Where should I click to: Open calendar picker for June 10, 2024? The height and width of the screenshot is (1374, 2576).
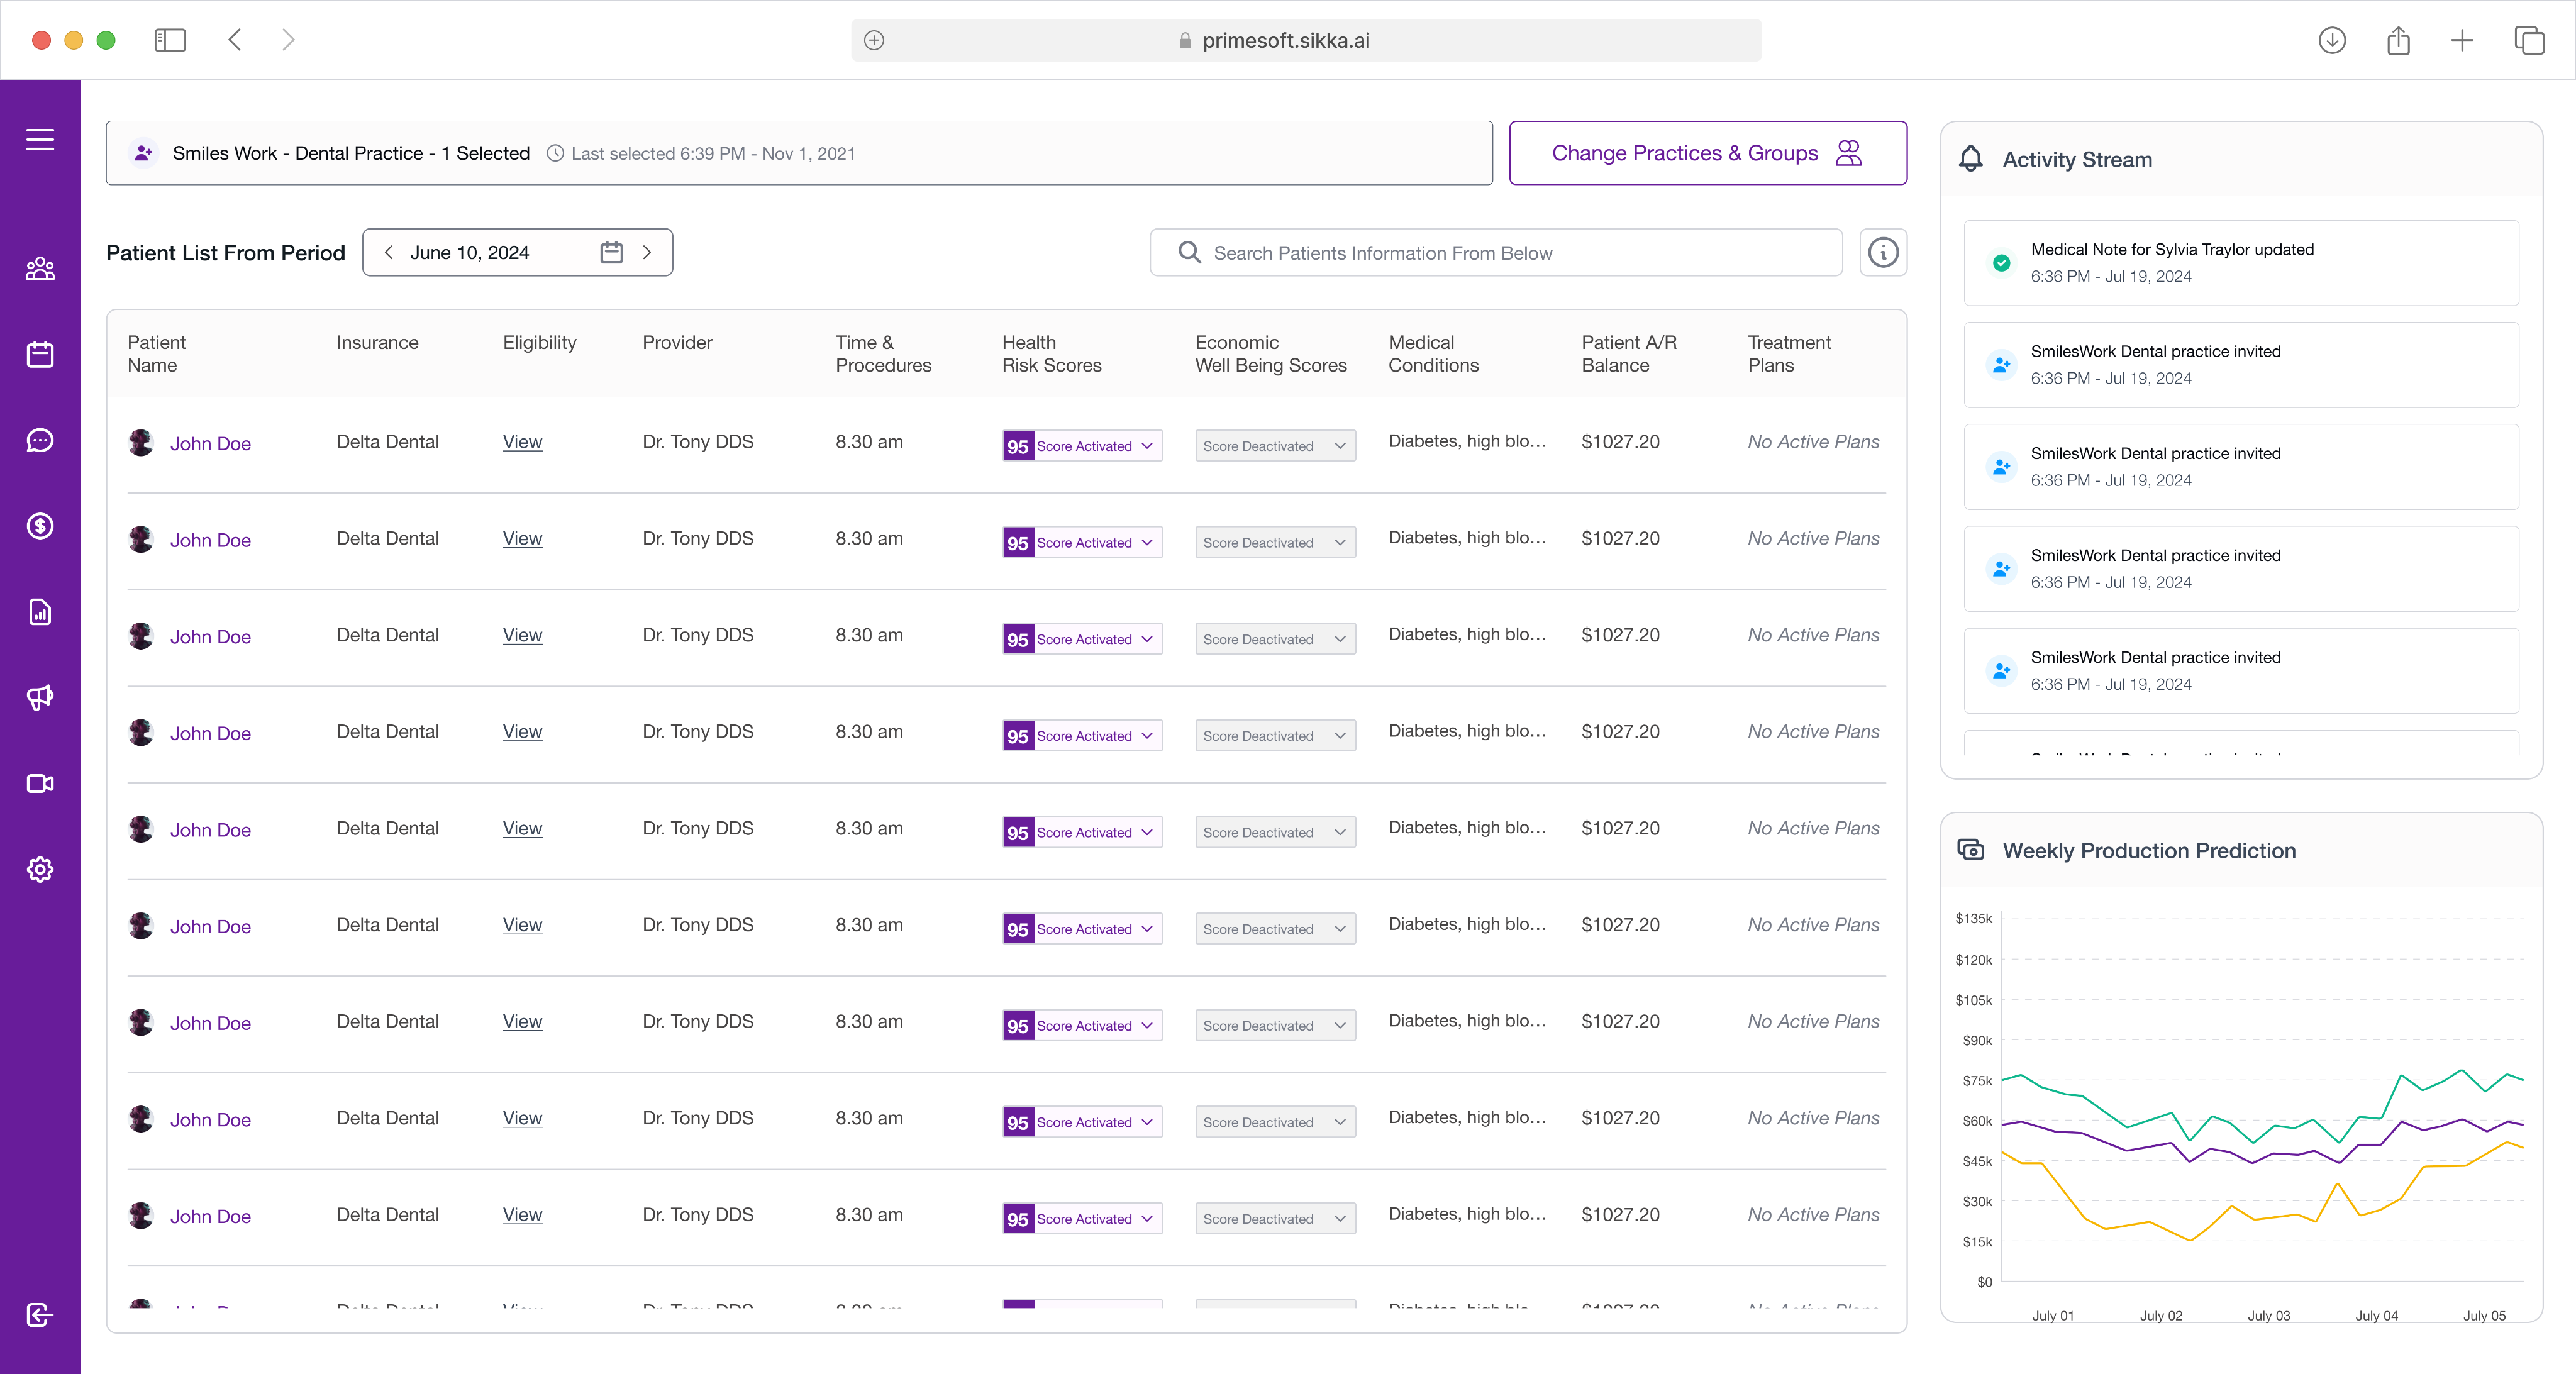(611, 253)
